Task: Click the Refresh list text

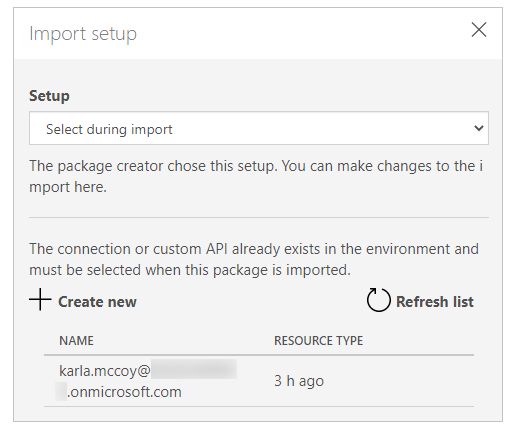Action: tap(435, 302)
